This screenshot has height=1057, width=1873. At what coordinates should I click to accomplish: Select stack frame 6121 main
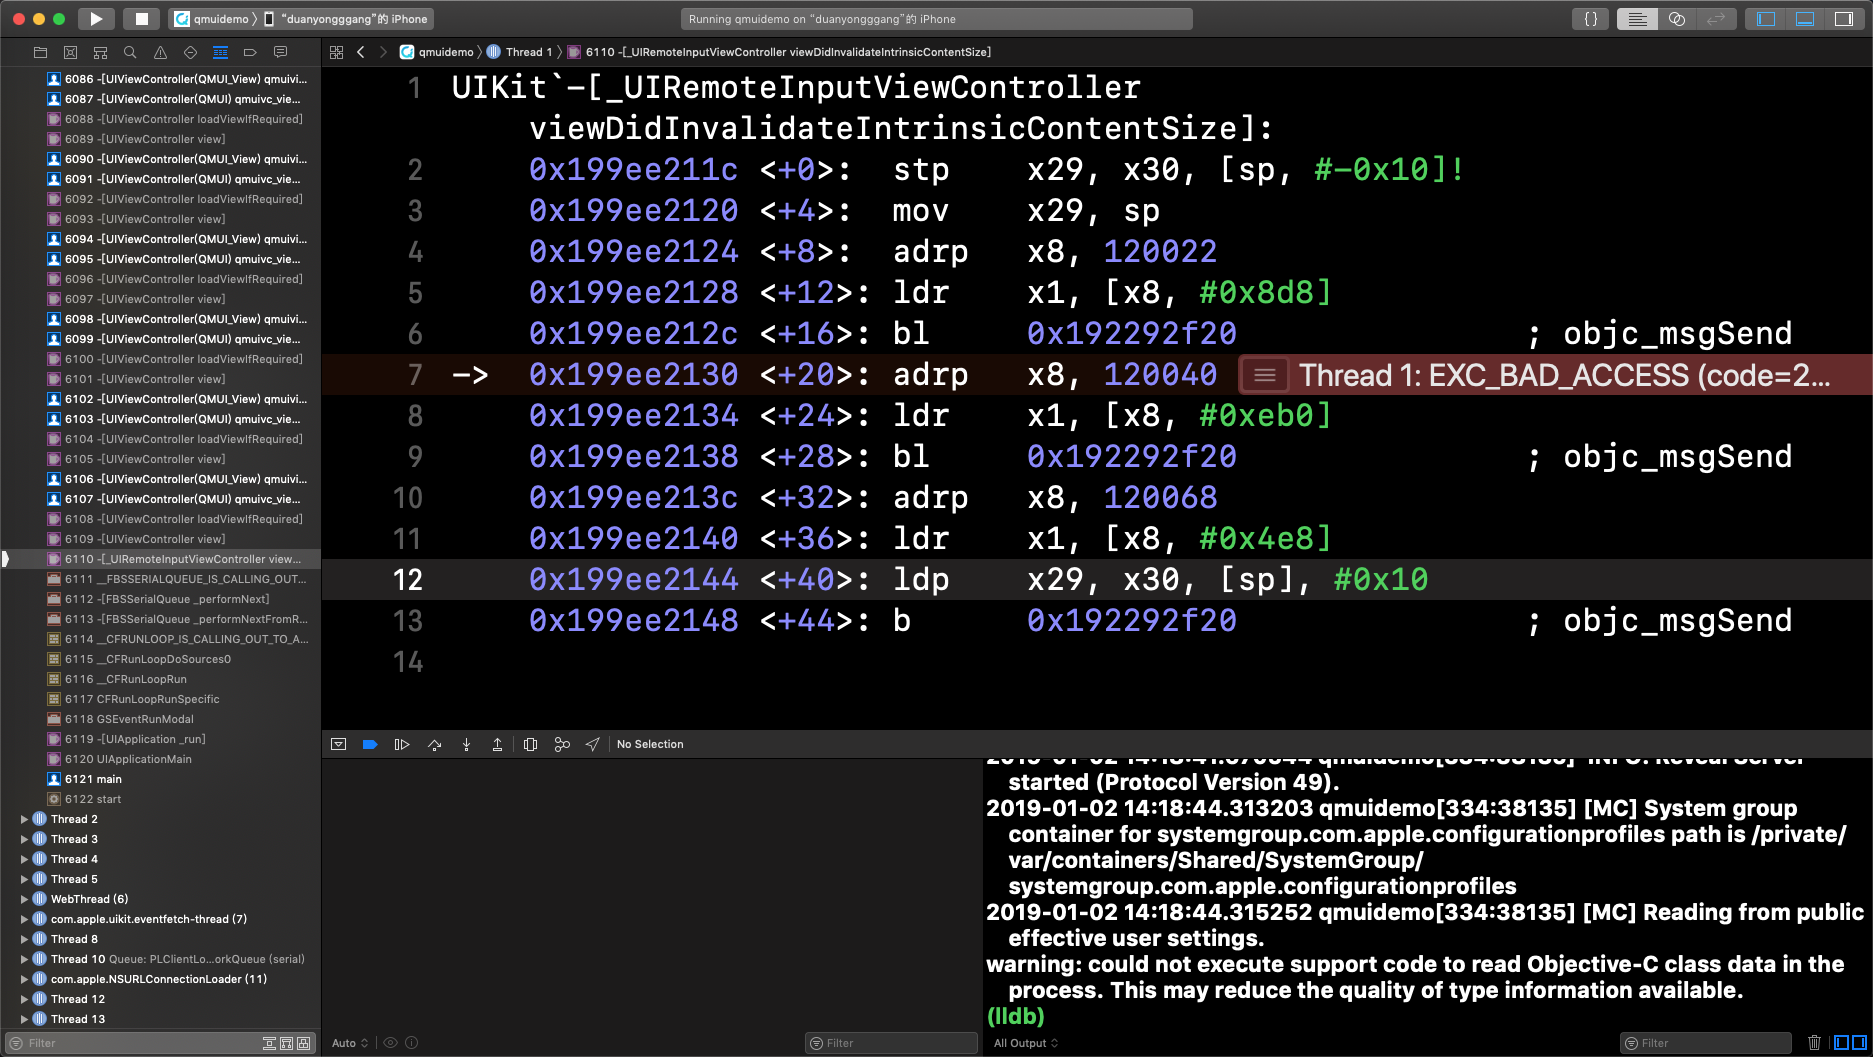(160, 779)
